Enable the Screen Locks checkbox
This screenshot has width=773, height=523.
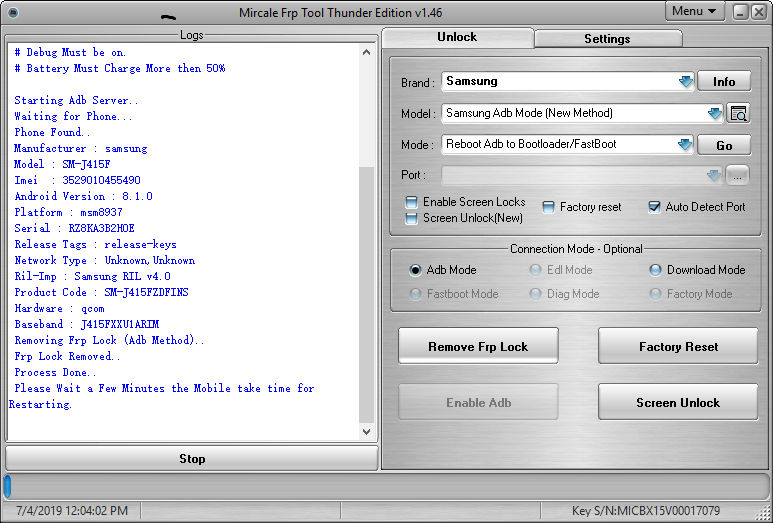click(x=411, y=202)
